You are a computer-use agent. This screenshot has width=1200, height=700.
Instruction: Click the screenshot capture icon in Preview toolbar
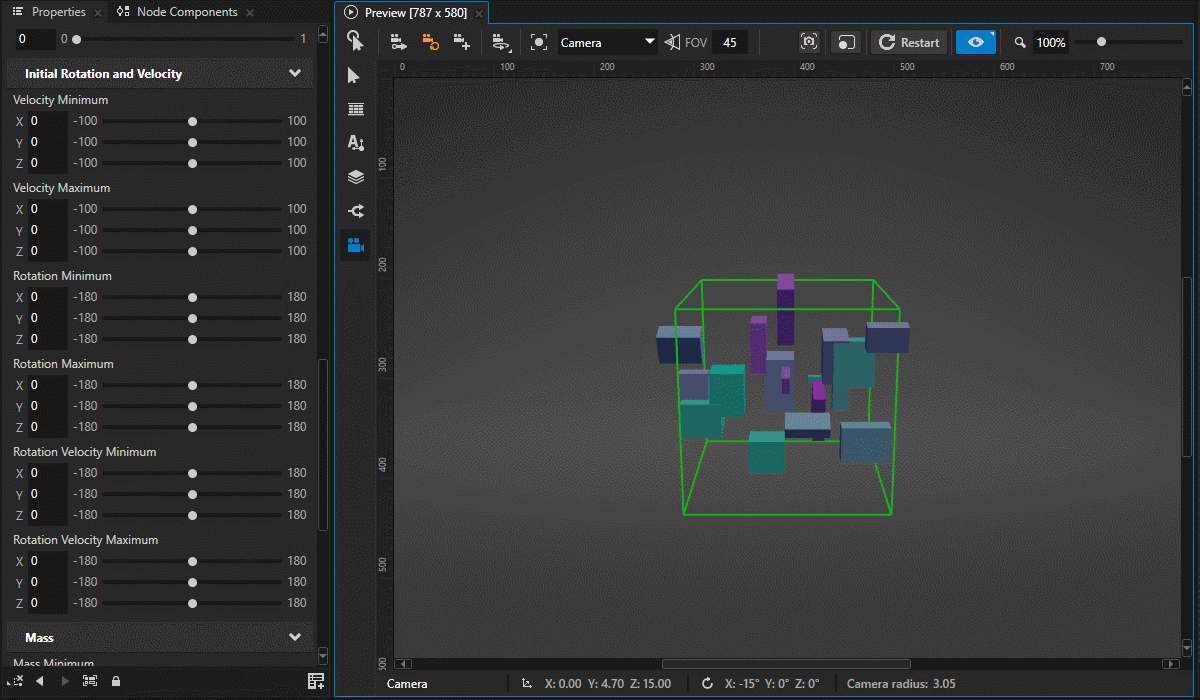pyautogui.click(x=808, y=42)
